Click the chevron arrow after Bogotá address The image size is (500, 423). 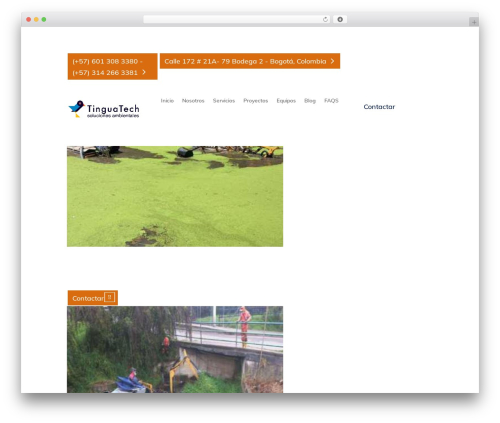[x=332, y=61]
